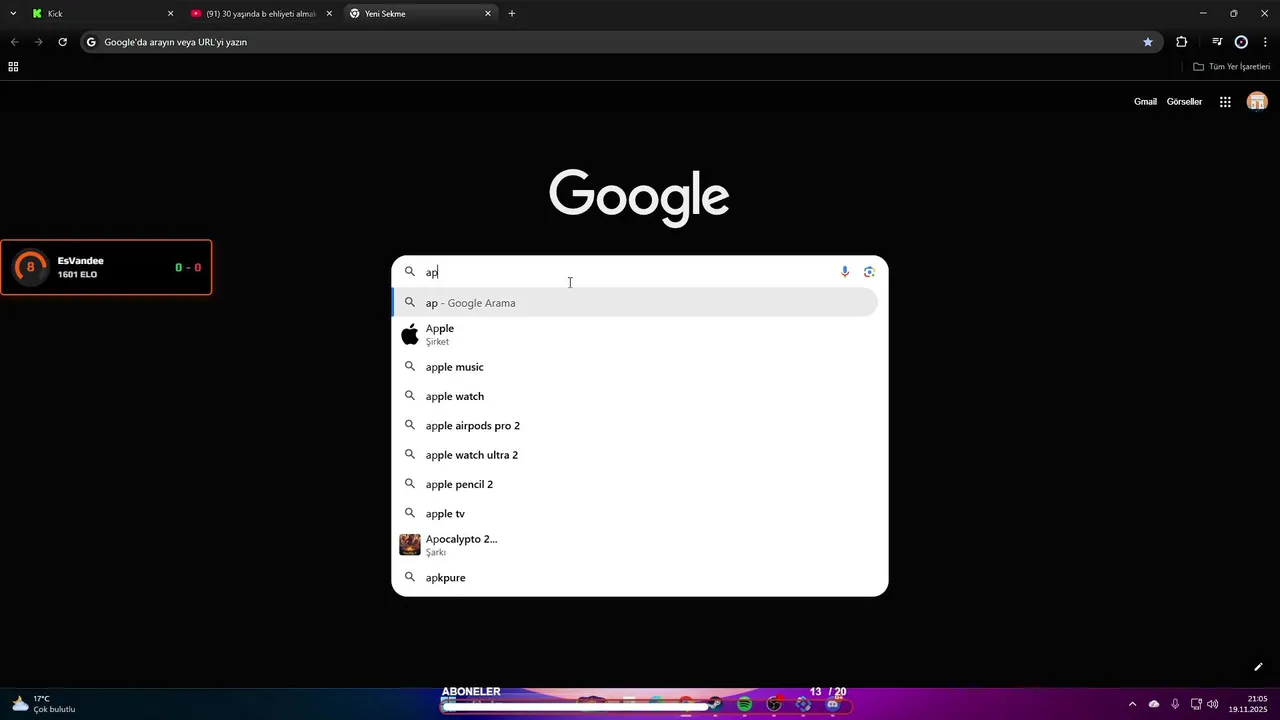
Task: Click the bookmark star in address bar
Action: 1148,42
